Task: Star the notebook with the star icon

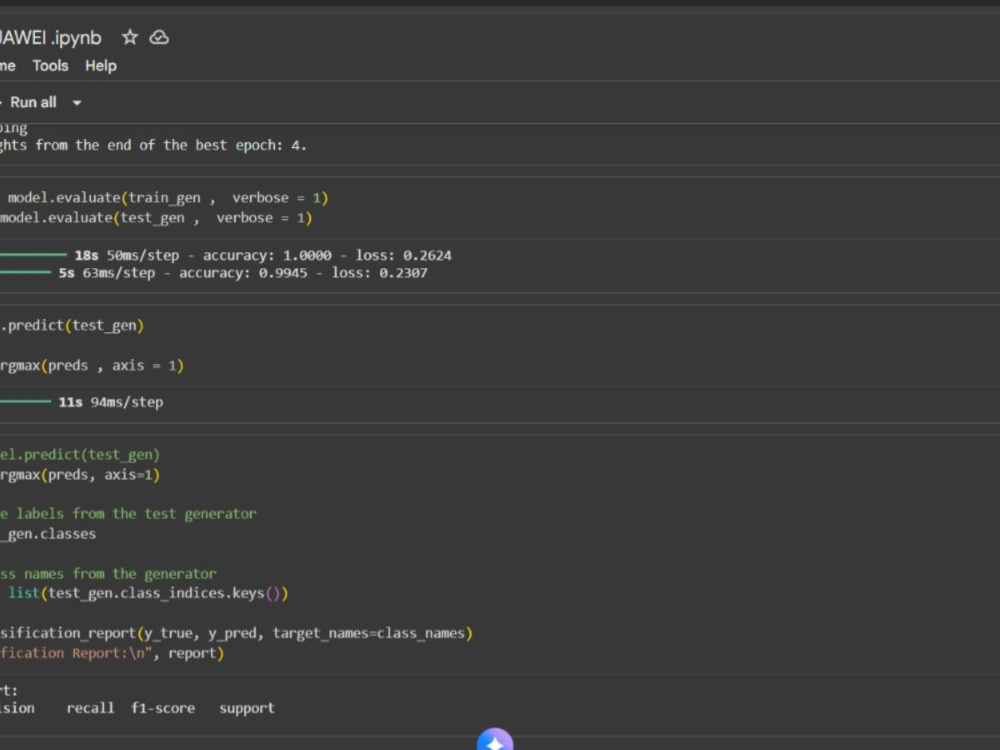Action: click(x=129, y=38)
